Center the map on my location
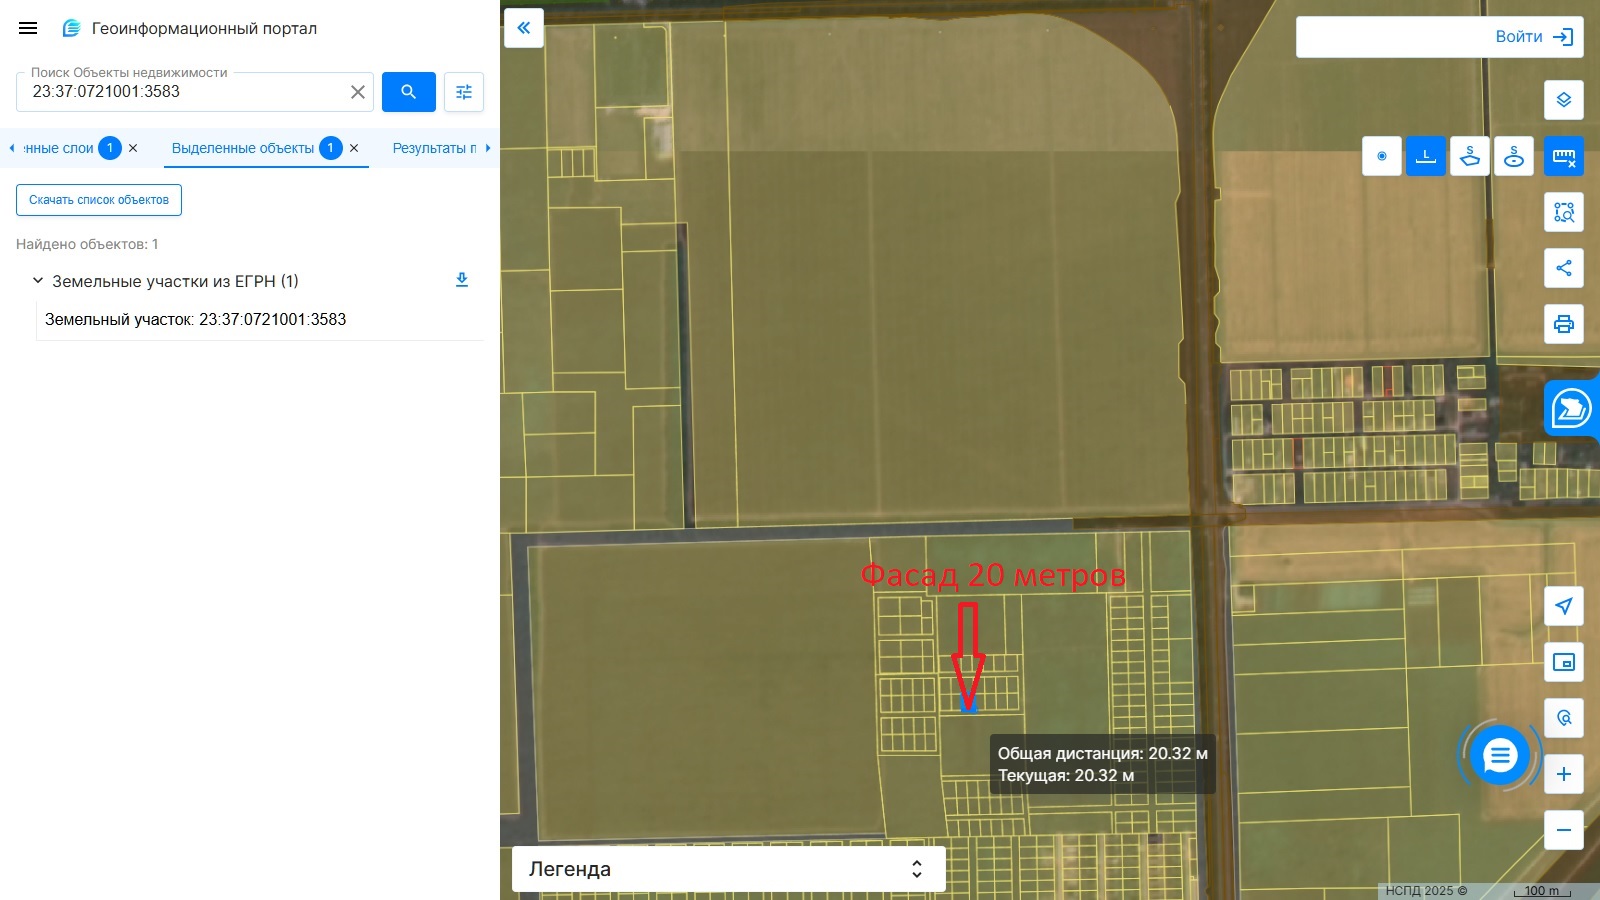The width and height of the screenshot is (1600, 900). click(x=1563, y=606)
